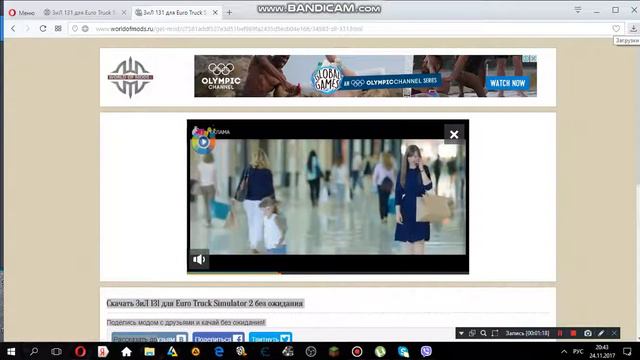640x360 pixels.
Task: Switch input language РУС indicator
Action: pos(578,351)
